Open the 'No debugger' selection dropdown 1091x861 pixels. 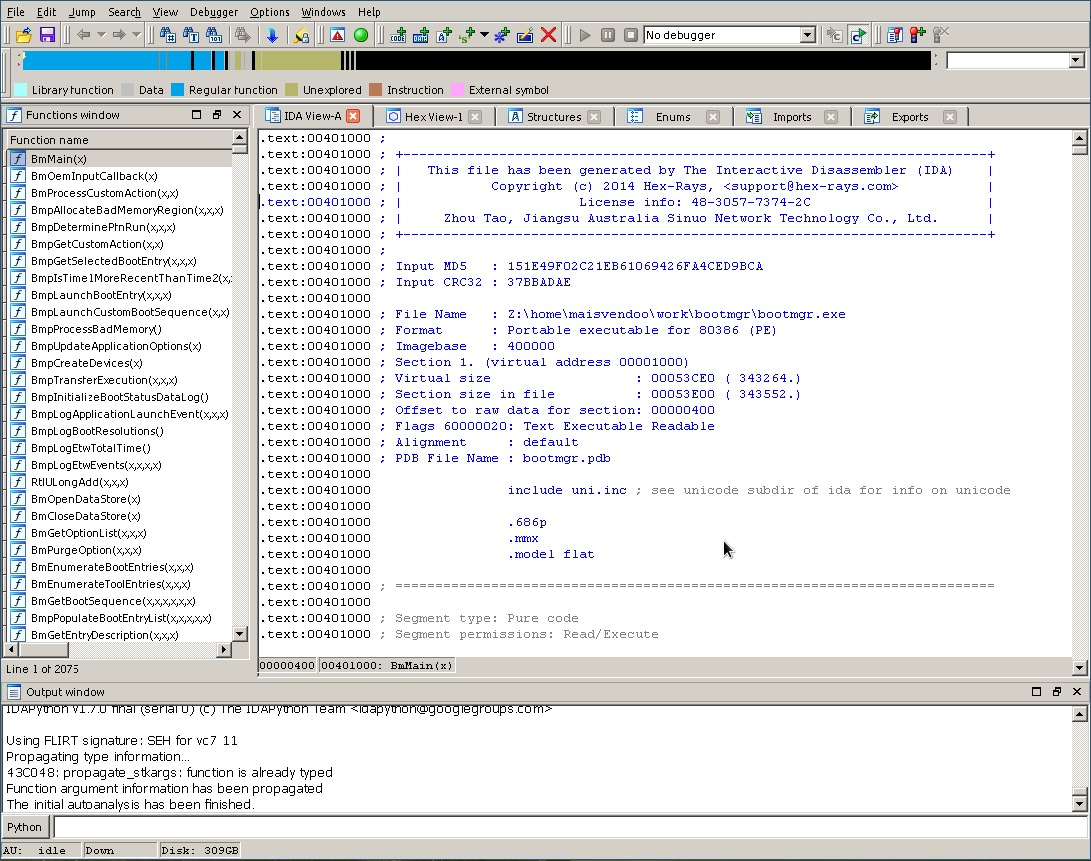[x=808, y=35]
